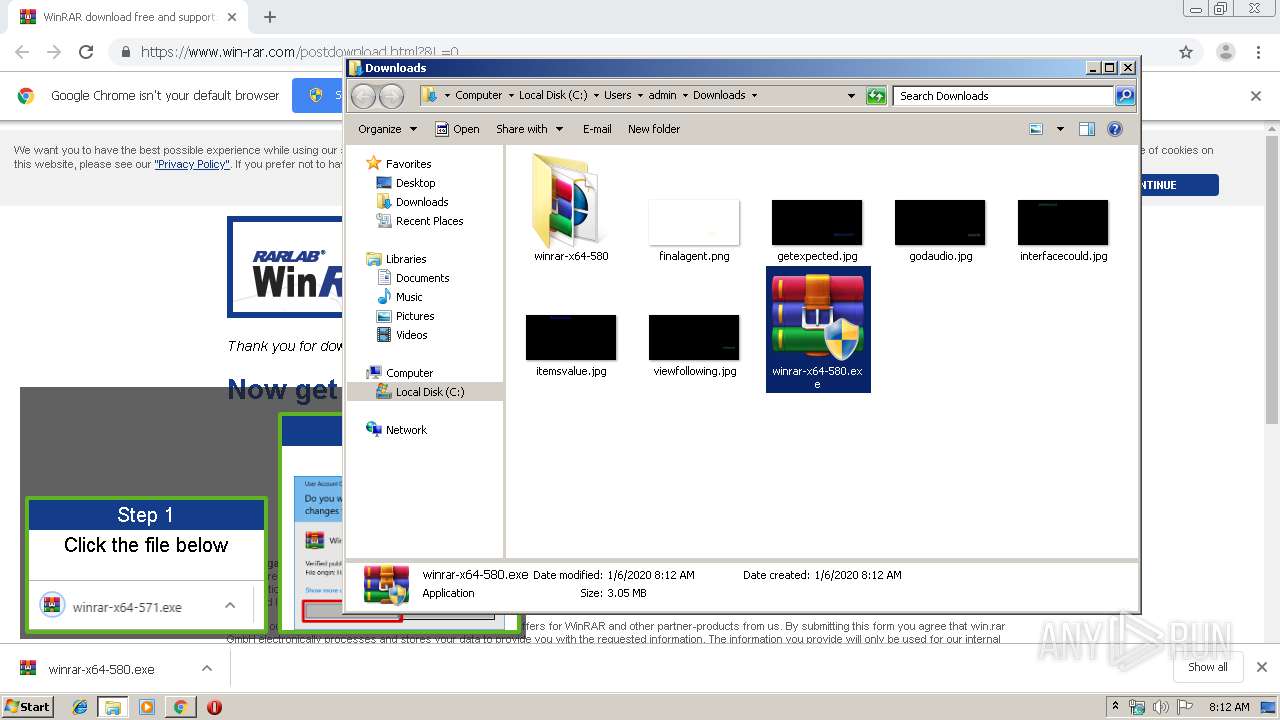
Task: Click the volume icon in system tray
Action: pyautogui.click(x=1160, y=707)
